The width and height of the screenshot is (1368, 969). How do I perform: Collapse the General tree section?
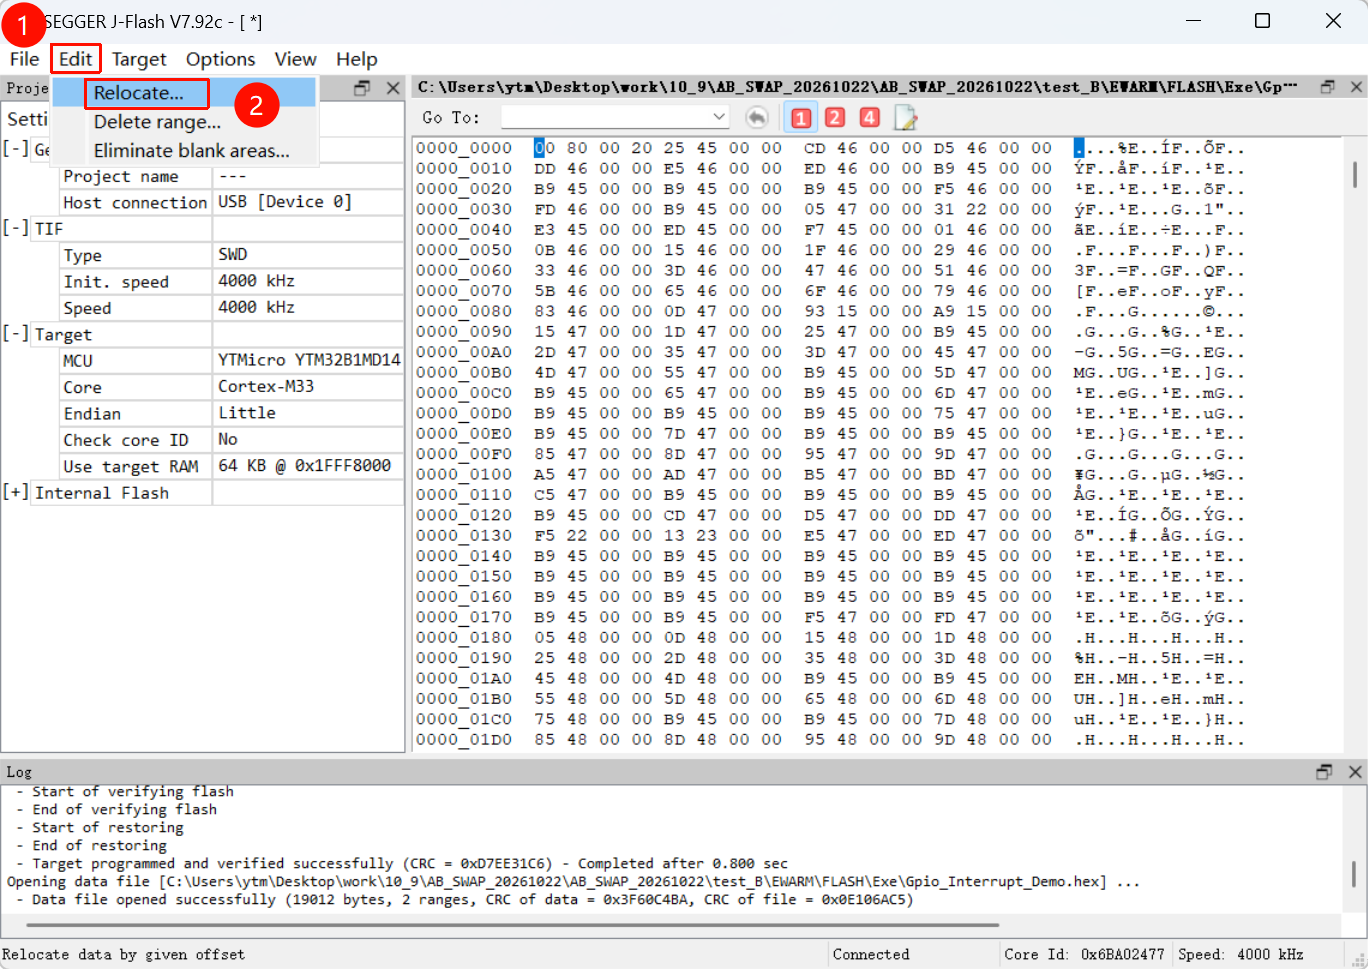(15, 149)
